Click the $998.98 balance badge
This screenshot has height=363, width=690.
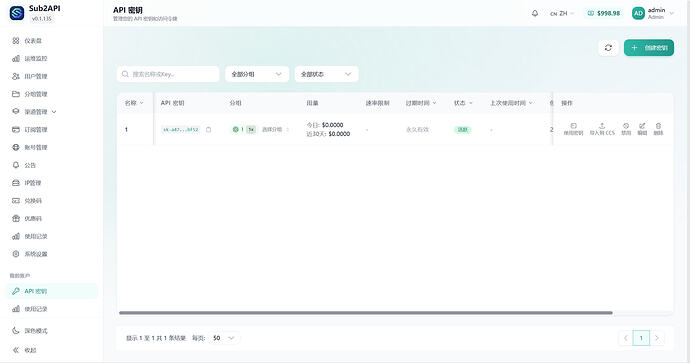(x=604, y=14)
